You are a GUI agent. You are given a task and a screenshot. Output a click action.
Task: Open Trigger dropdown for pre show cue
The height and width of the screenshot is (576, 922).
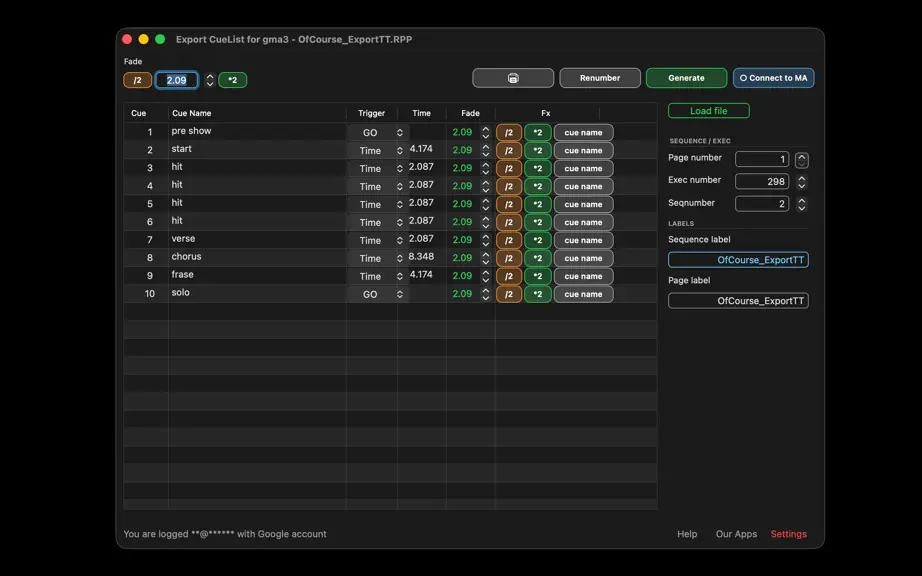click(377, 133)
